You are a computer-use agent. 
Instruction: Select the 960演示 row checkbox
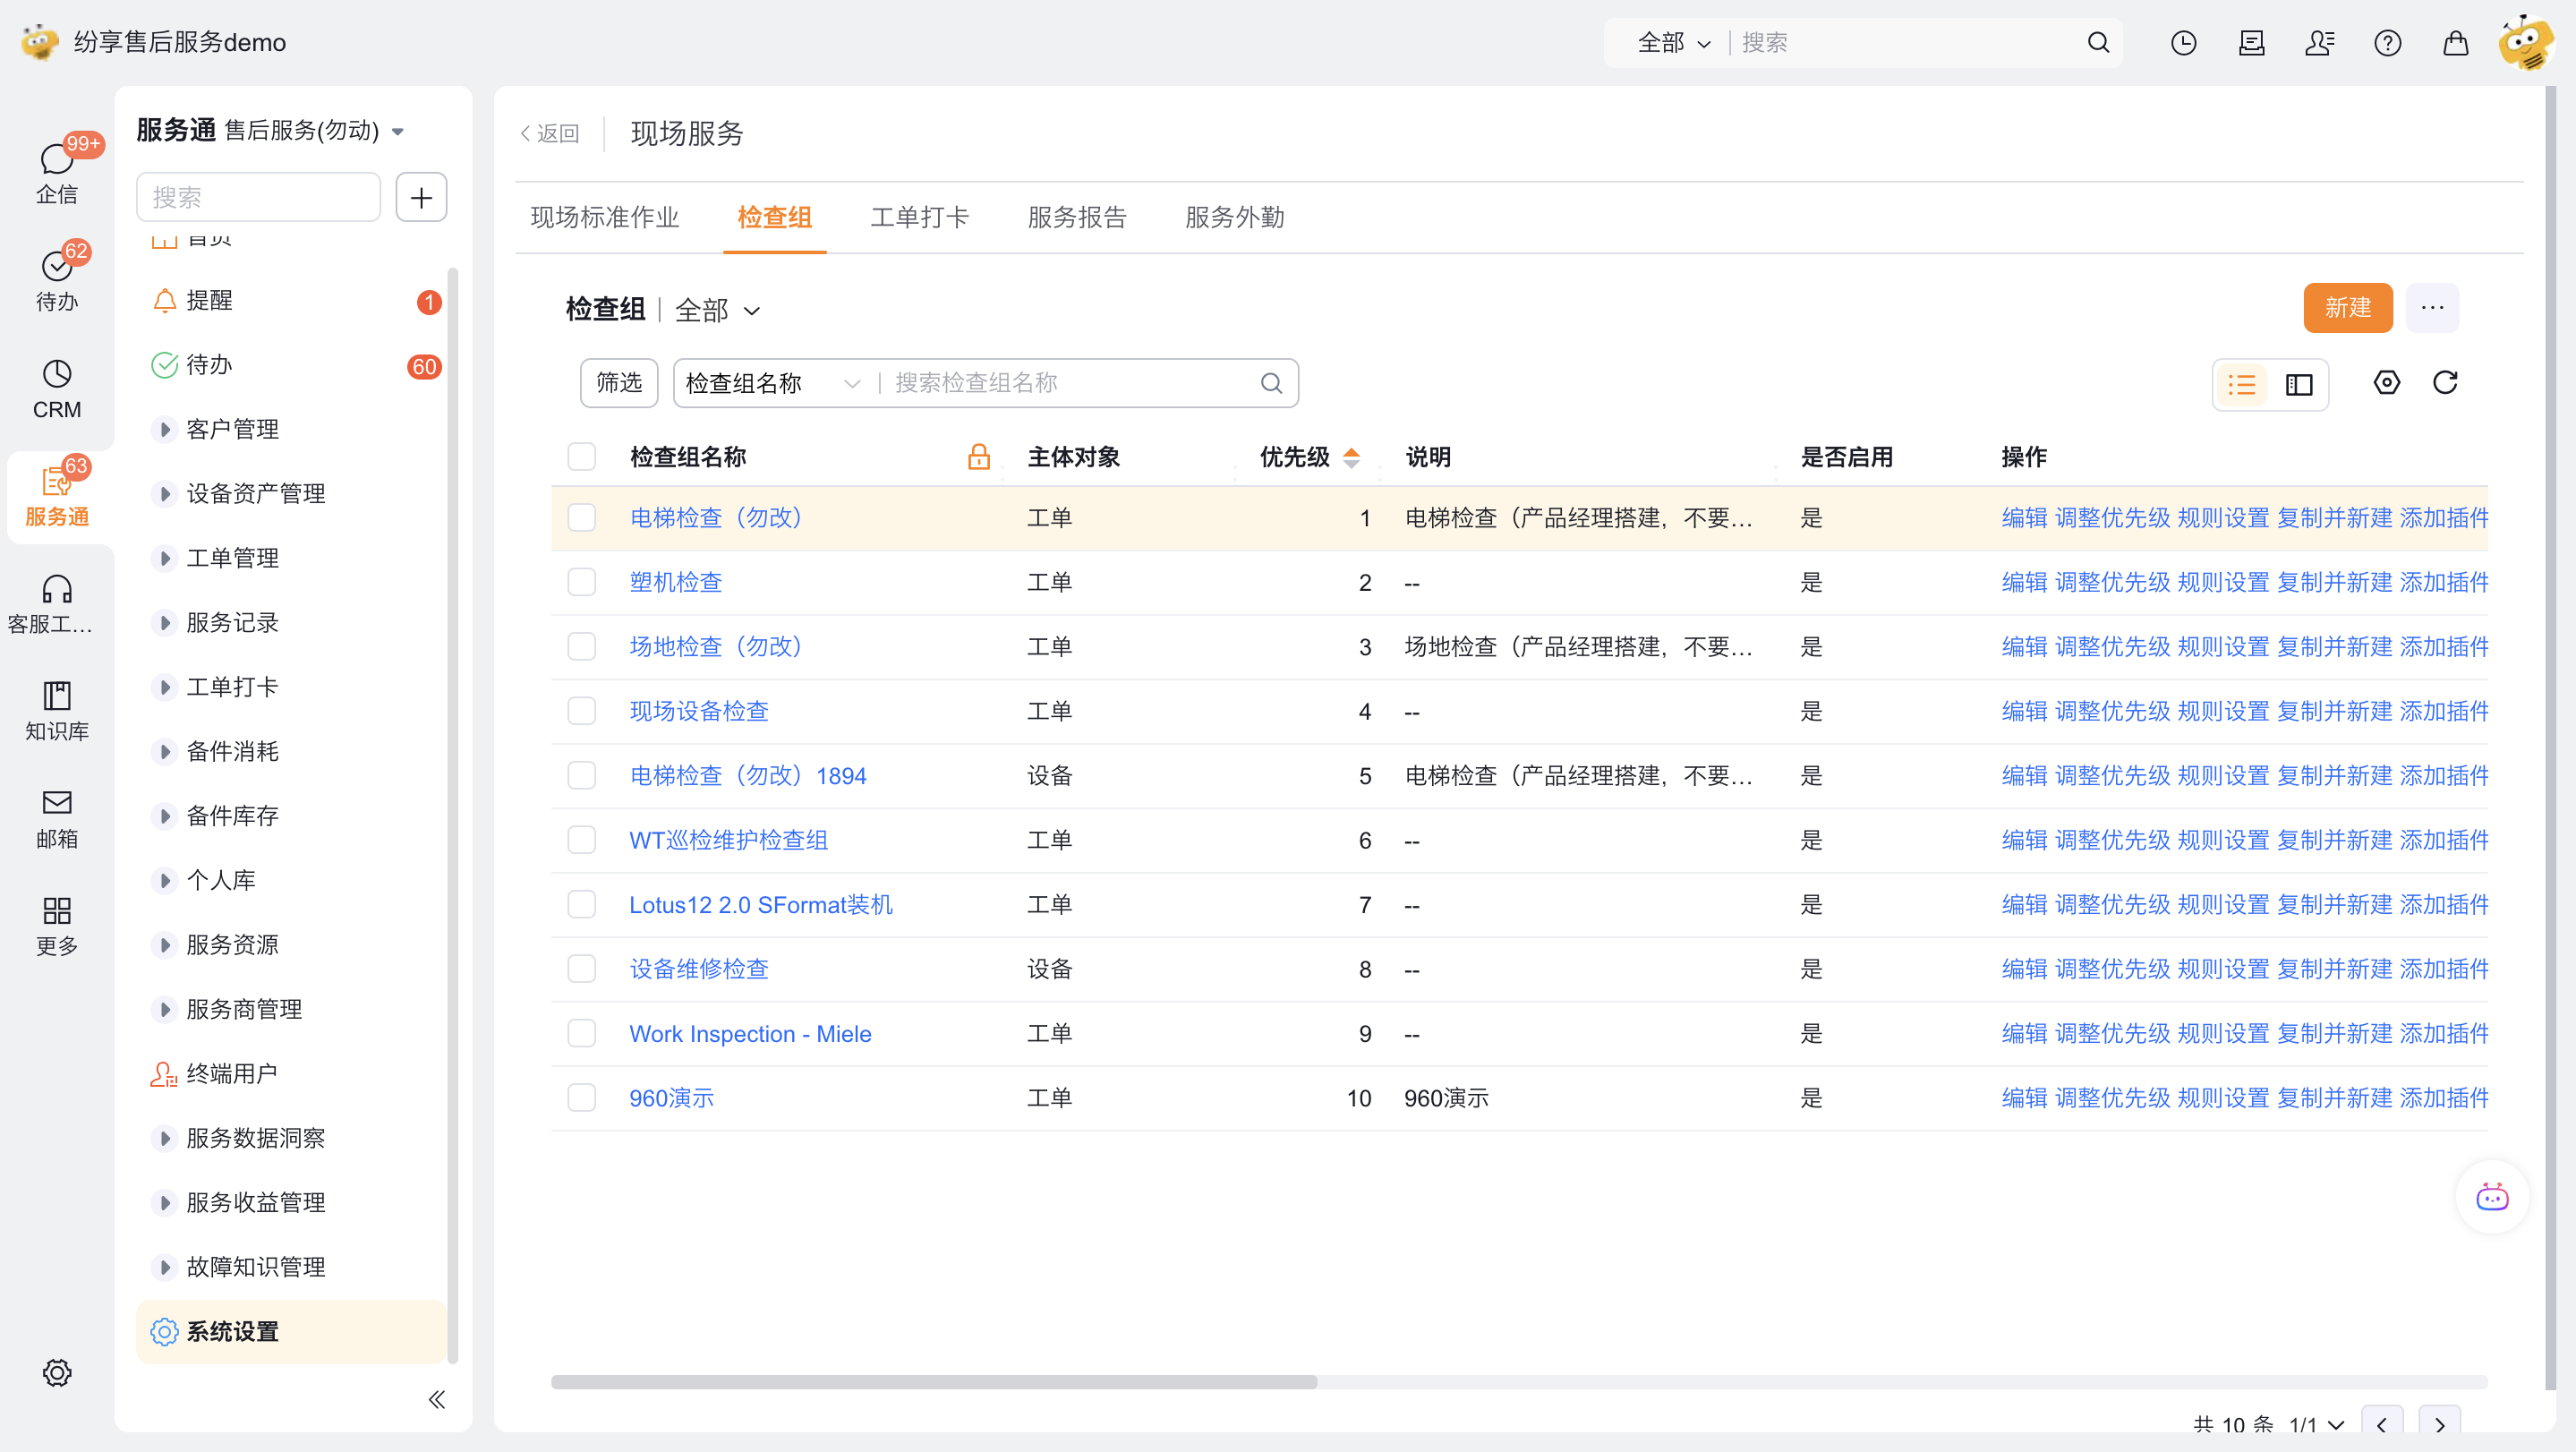581,1097
